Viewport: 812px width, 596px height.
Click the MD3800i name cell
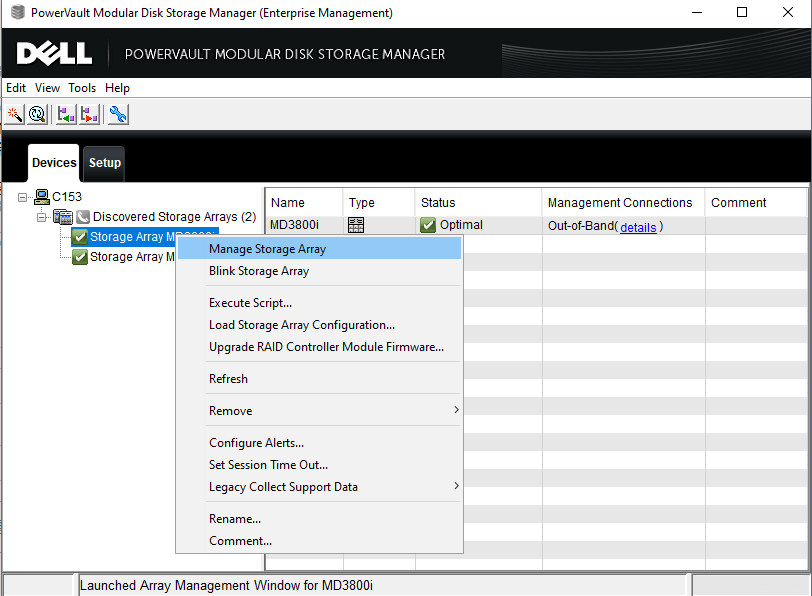(294, 225)
